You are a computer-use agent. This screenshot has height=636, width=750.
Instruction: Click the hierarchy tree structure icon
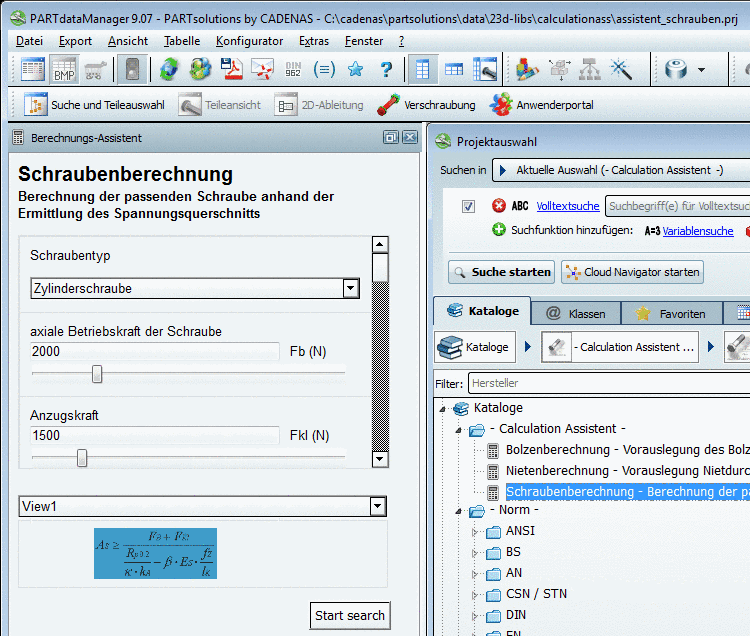pyautogui.click(x=590, y=70)
